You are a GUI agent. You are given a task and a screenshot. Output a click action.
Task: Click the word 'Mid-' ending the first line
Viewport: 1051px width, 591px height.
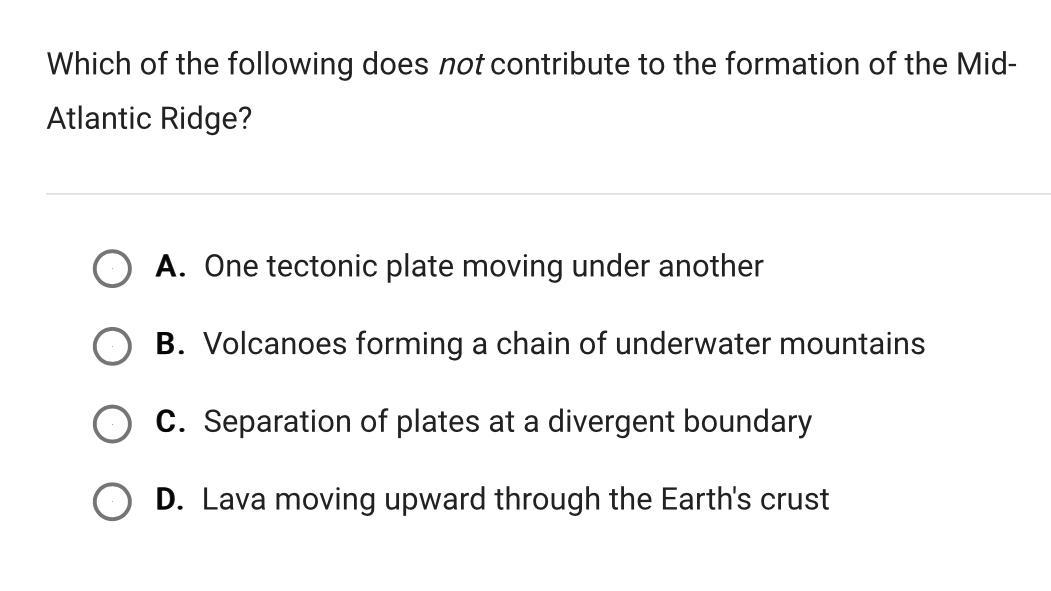986,65
